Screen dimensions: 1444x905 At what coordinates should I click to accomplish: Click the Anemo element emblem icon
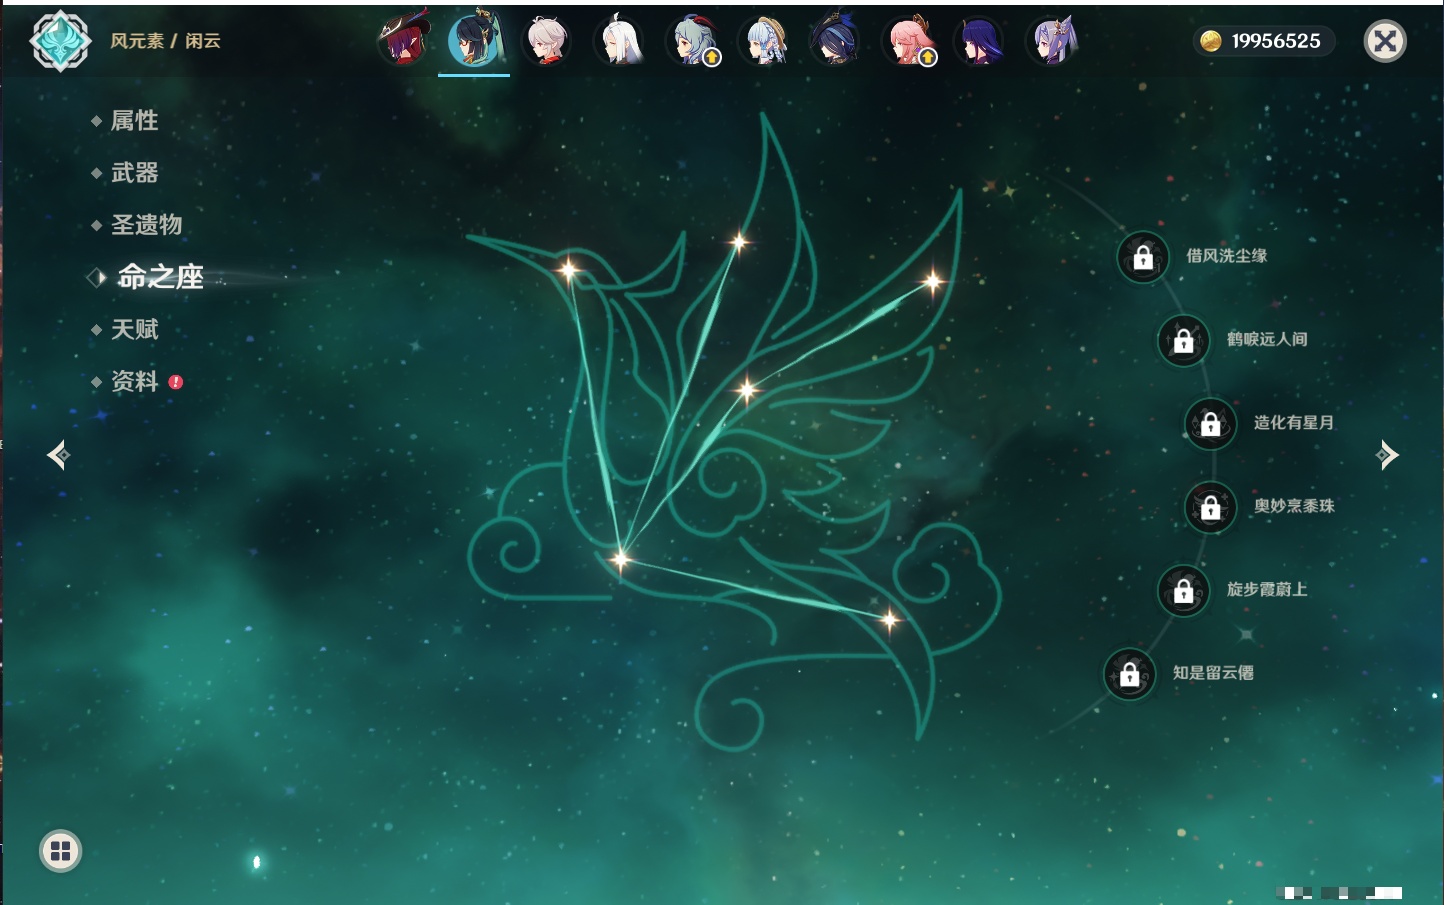click(x=61, y=41)
